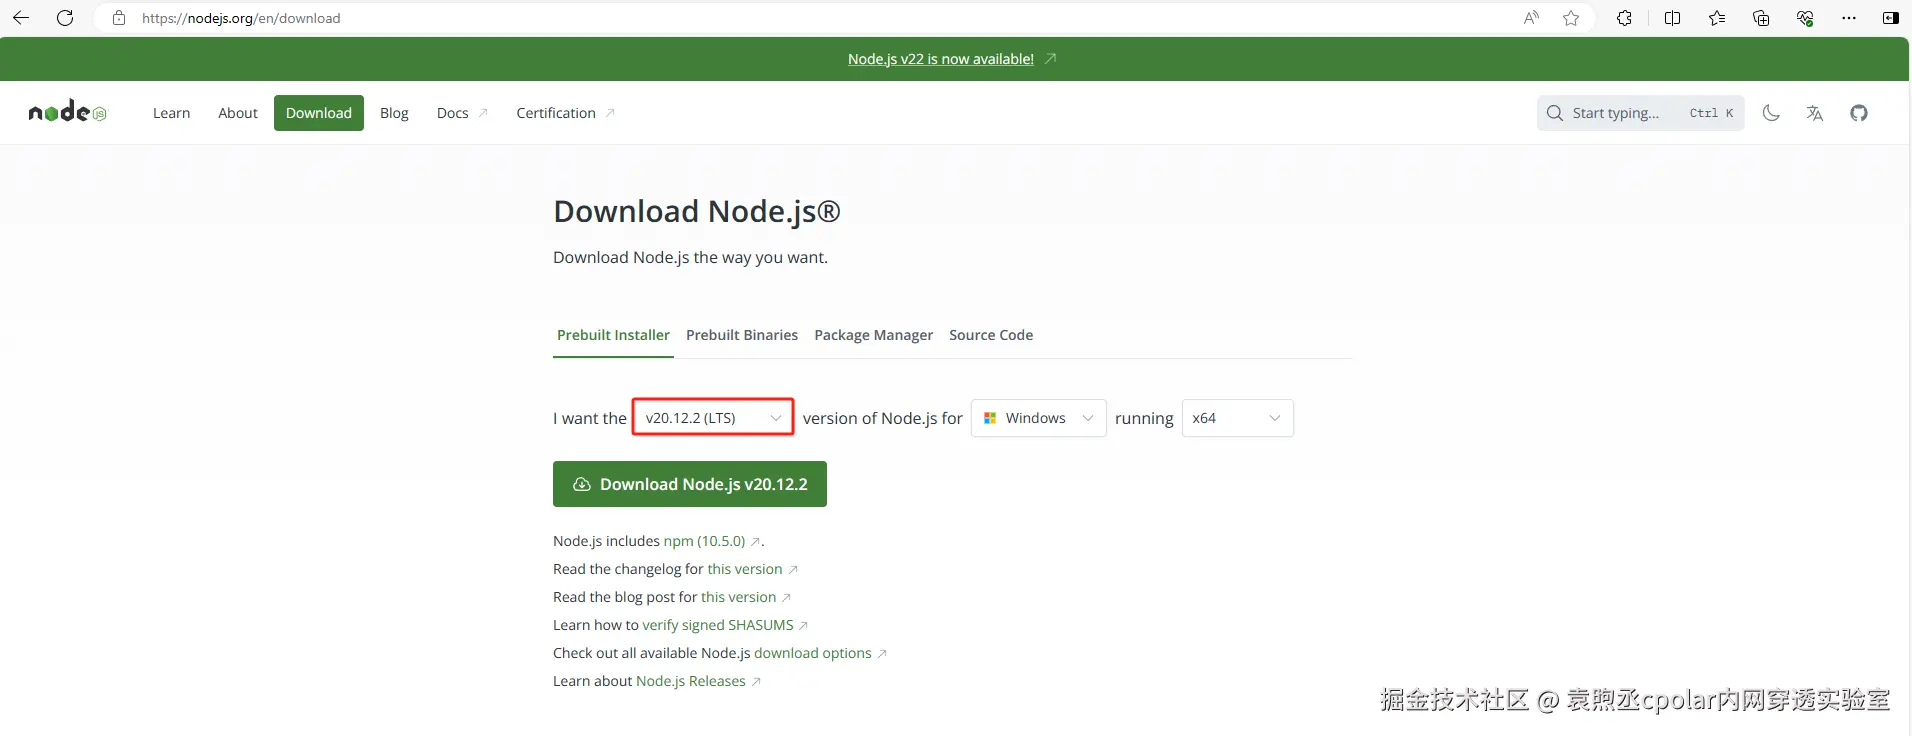Open browser Settings and more ellipsis

pos(1849,18)
